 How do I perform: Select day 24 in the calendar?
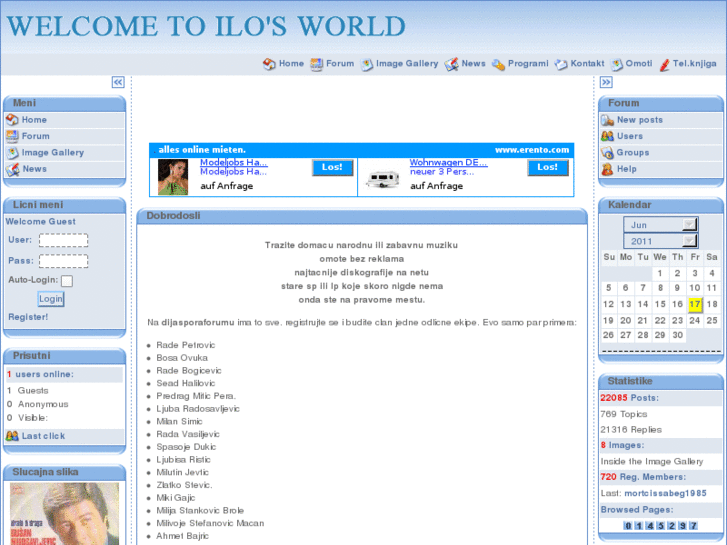[695, 321]
